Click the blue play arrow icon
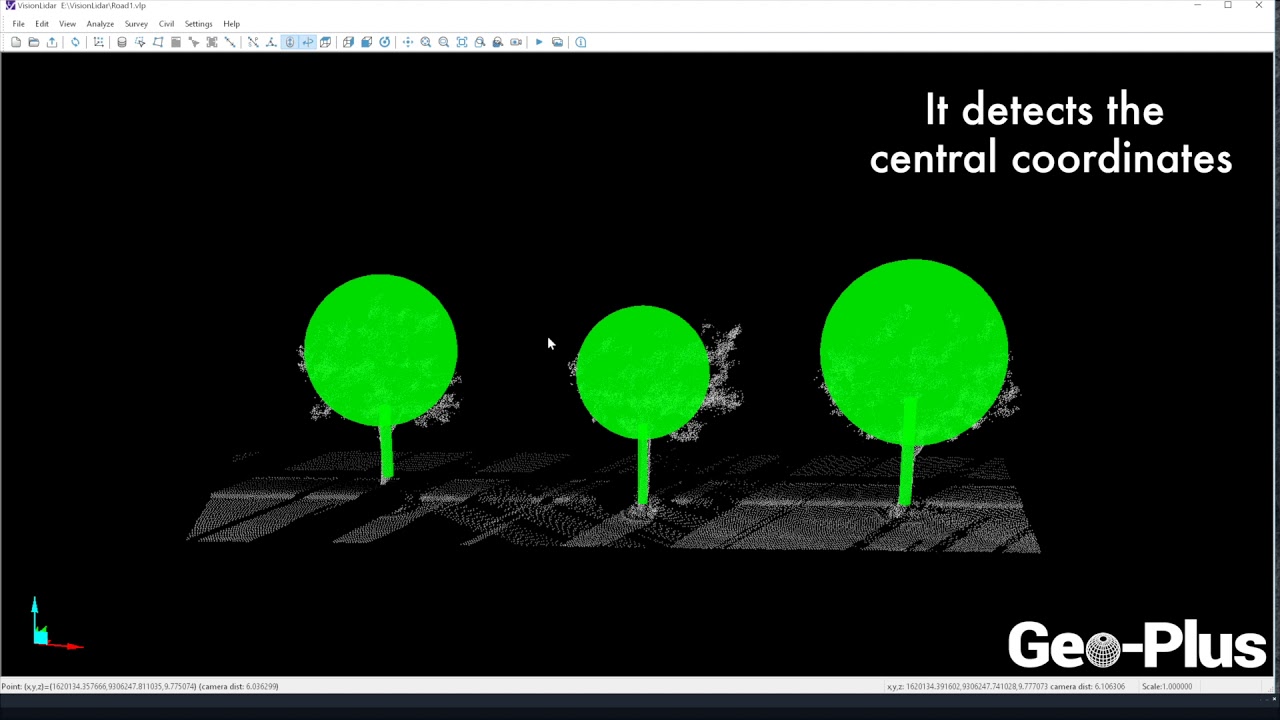This screenshot has width=1280, height=720. coord(539,42)
